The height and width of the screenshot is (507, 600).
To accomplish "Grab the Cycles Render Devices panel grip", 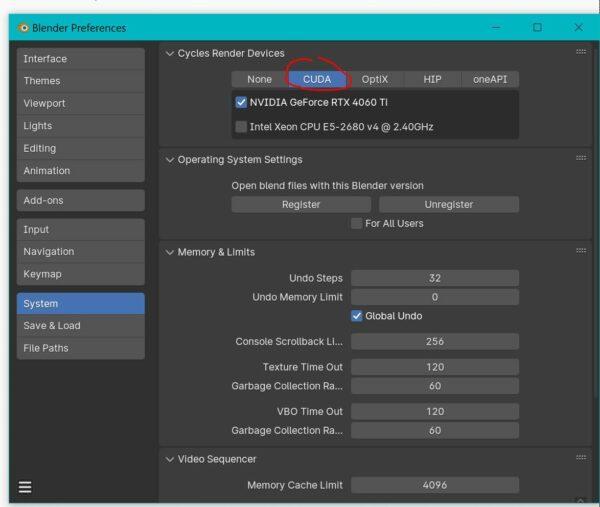I will point(580,52).
